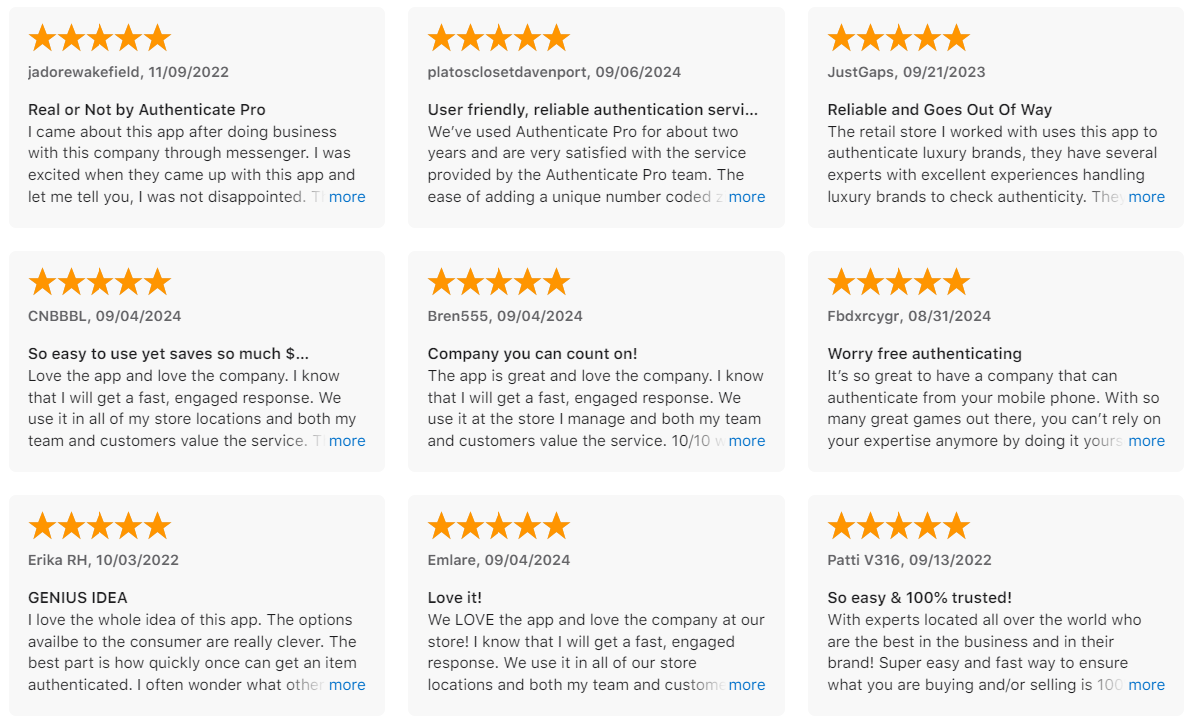
Task: Show more of Bren555's review
Action: click(747, 441)
